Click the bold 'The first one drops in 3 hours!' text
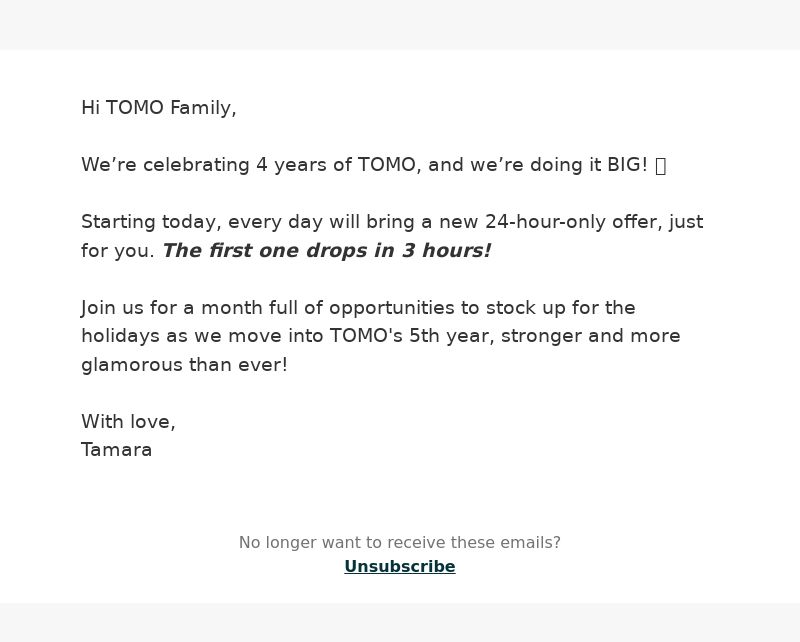 pyautogui.click(x=327, y=251)
